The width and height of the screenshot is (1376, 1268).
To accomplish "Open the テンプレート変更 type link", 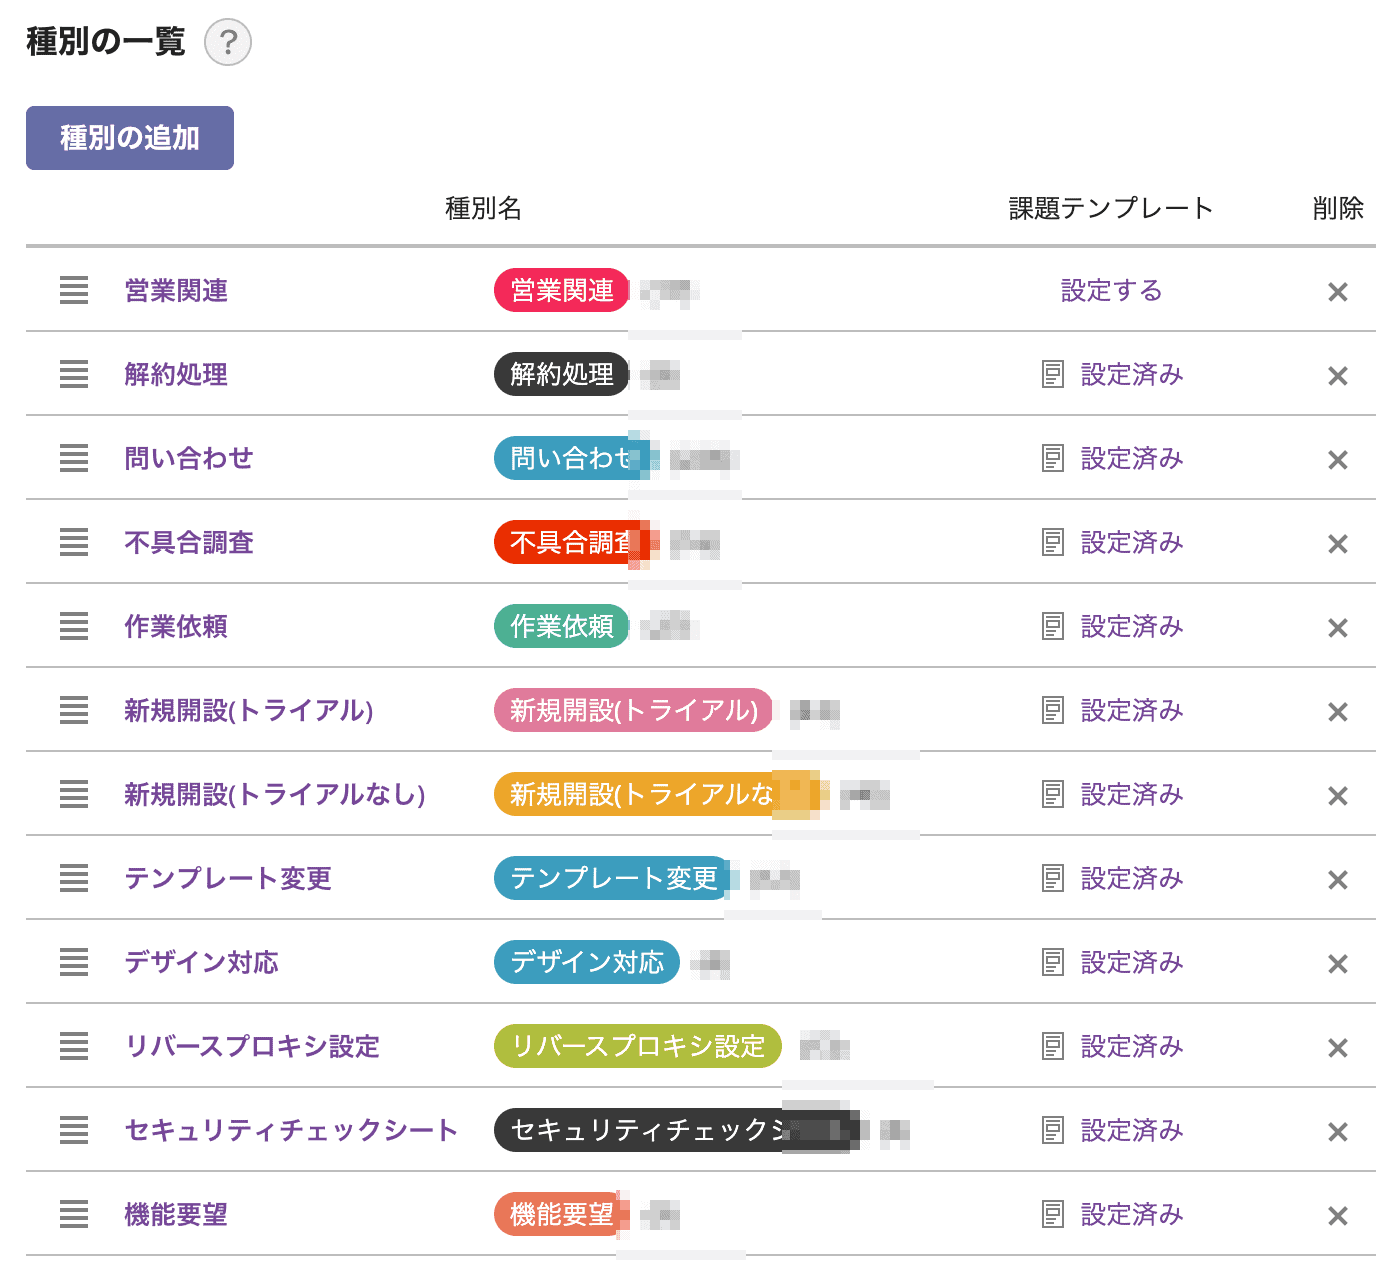I will pyautogui.click(x=228, y=879).
